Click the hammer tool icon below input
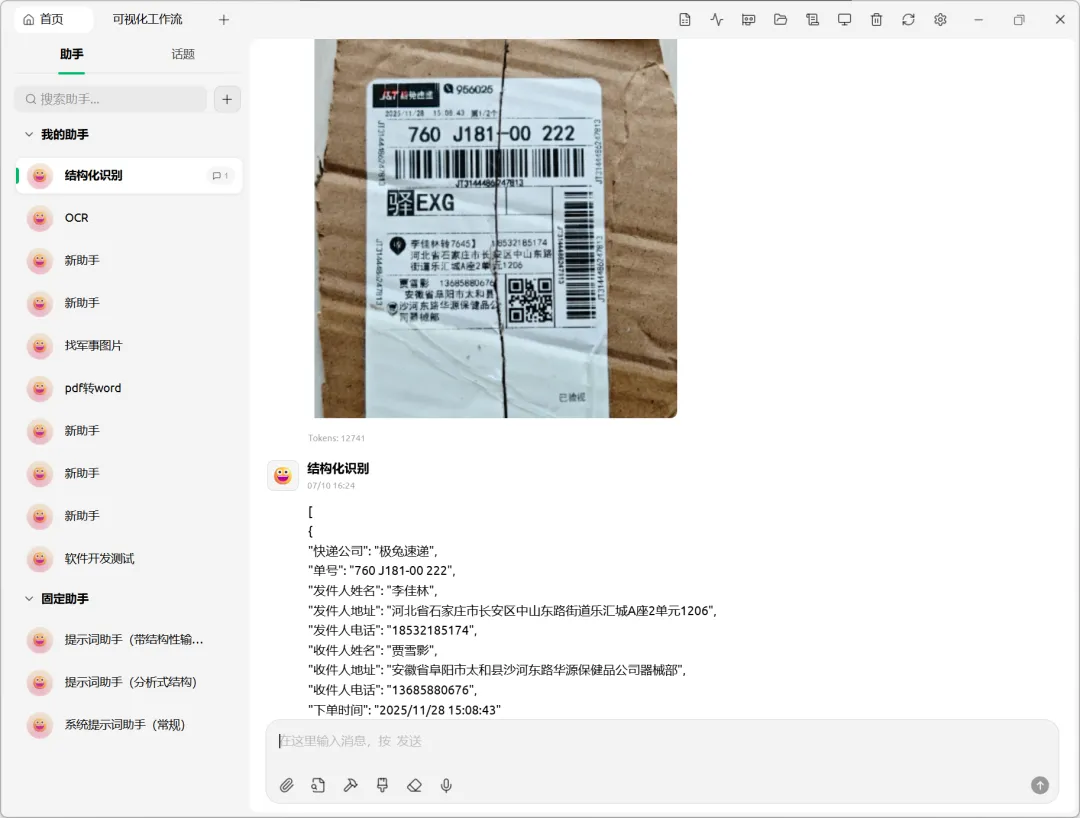The image size is (1080, 818). click(x=351, y=785)
